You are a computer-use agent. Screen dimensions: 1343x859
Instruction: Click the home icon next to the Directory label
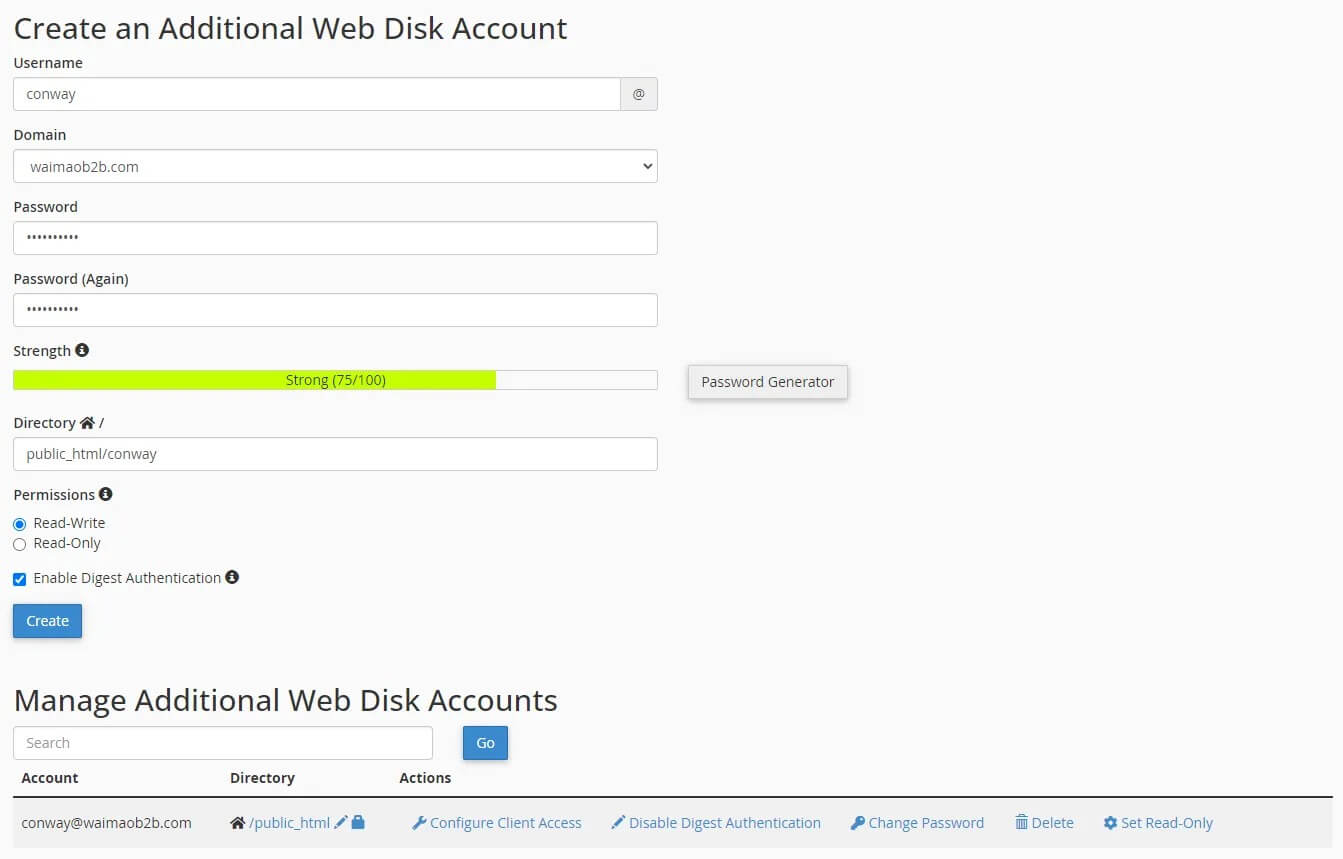click(87, 422)
